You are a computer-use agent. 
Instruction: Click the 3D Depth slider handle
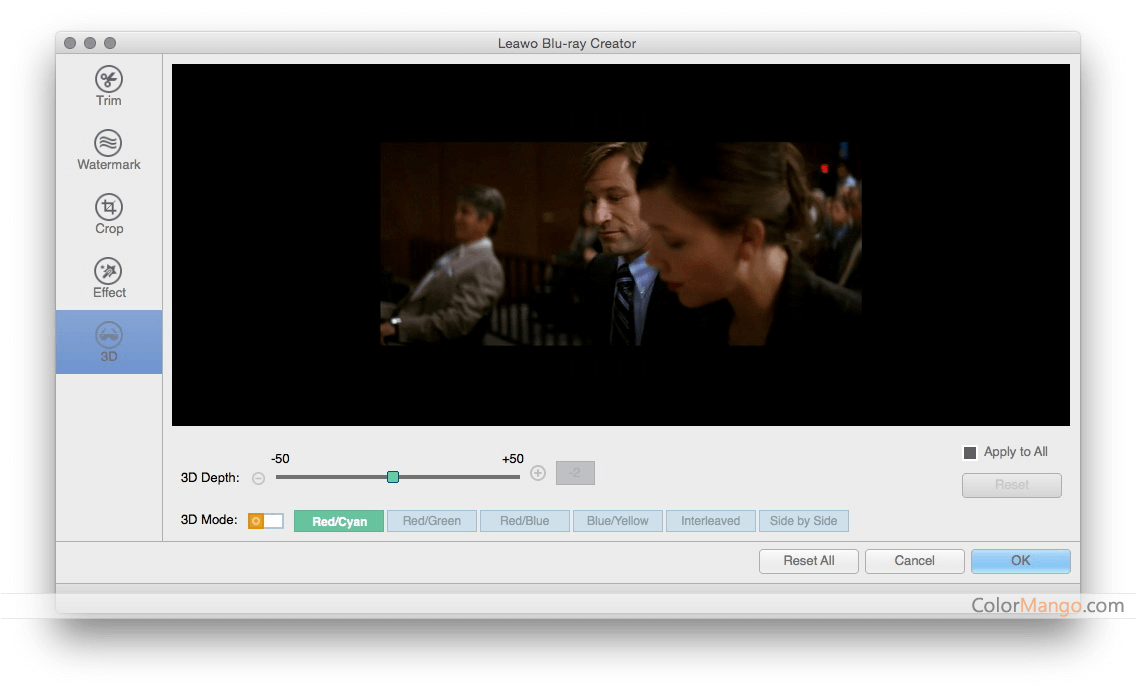click(x=393, y=477)
